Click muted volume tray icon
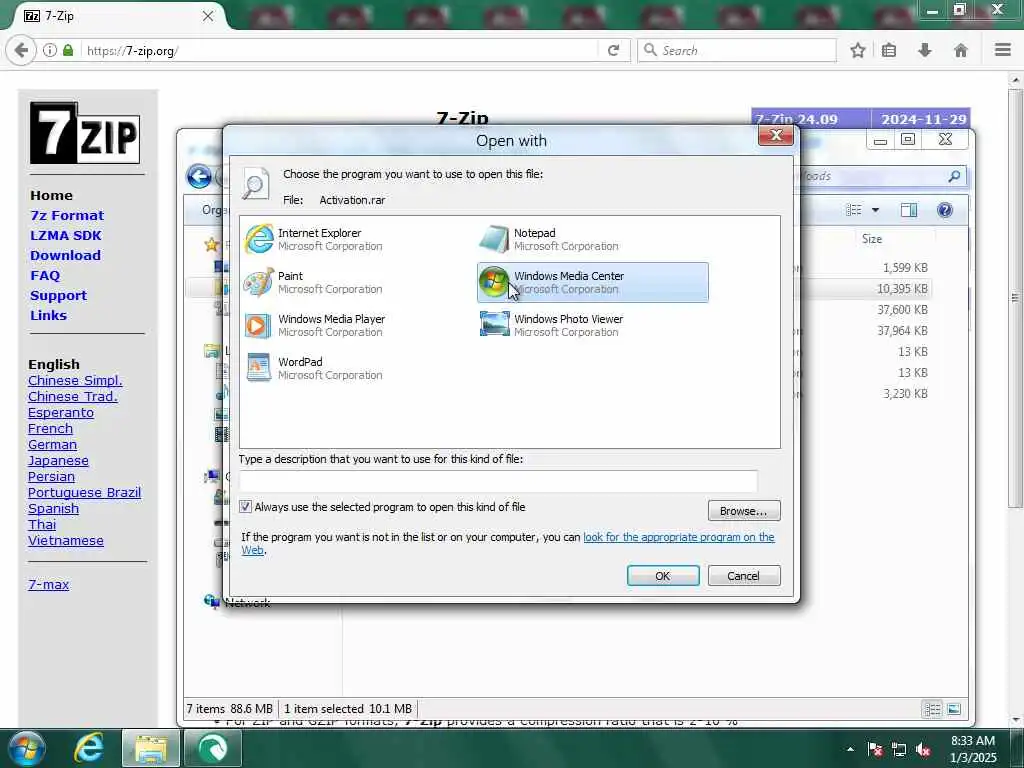 pos(923,750)
